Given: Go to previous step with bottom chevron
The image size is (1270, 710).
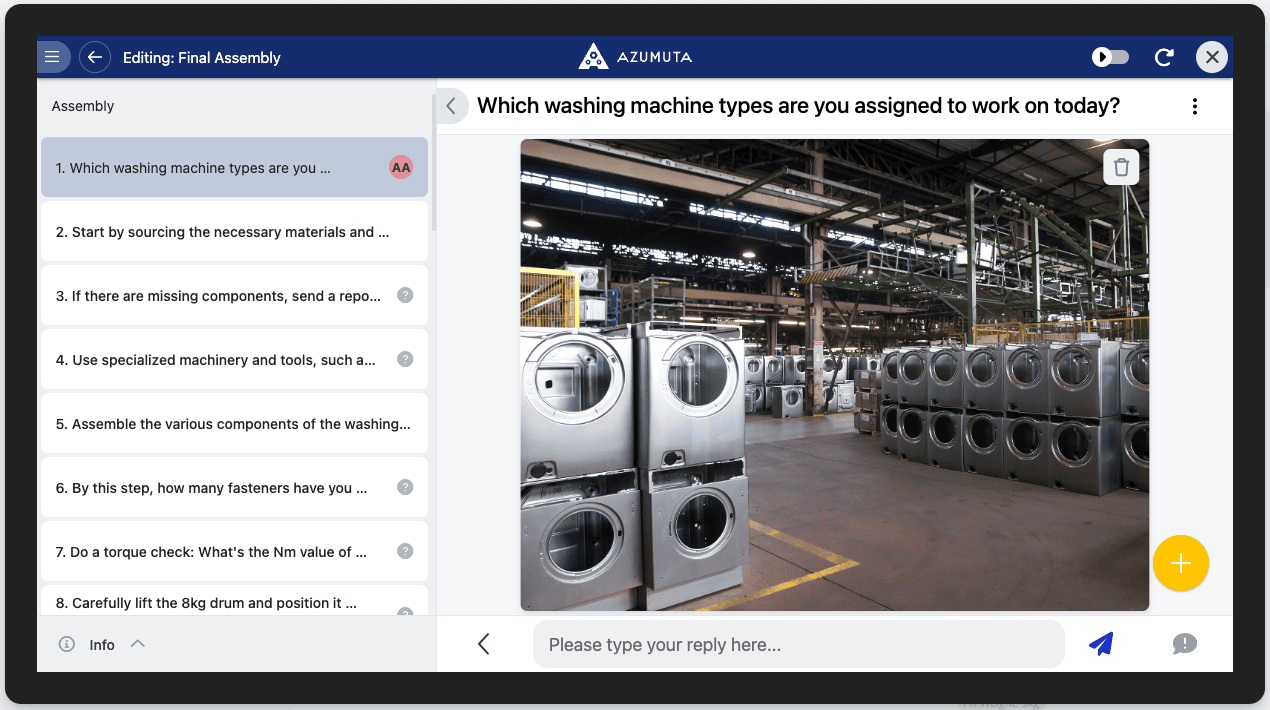Looking at the screenshot, I should pos(484,644).
